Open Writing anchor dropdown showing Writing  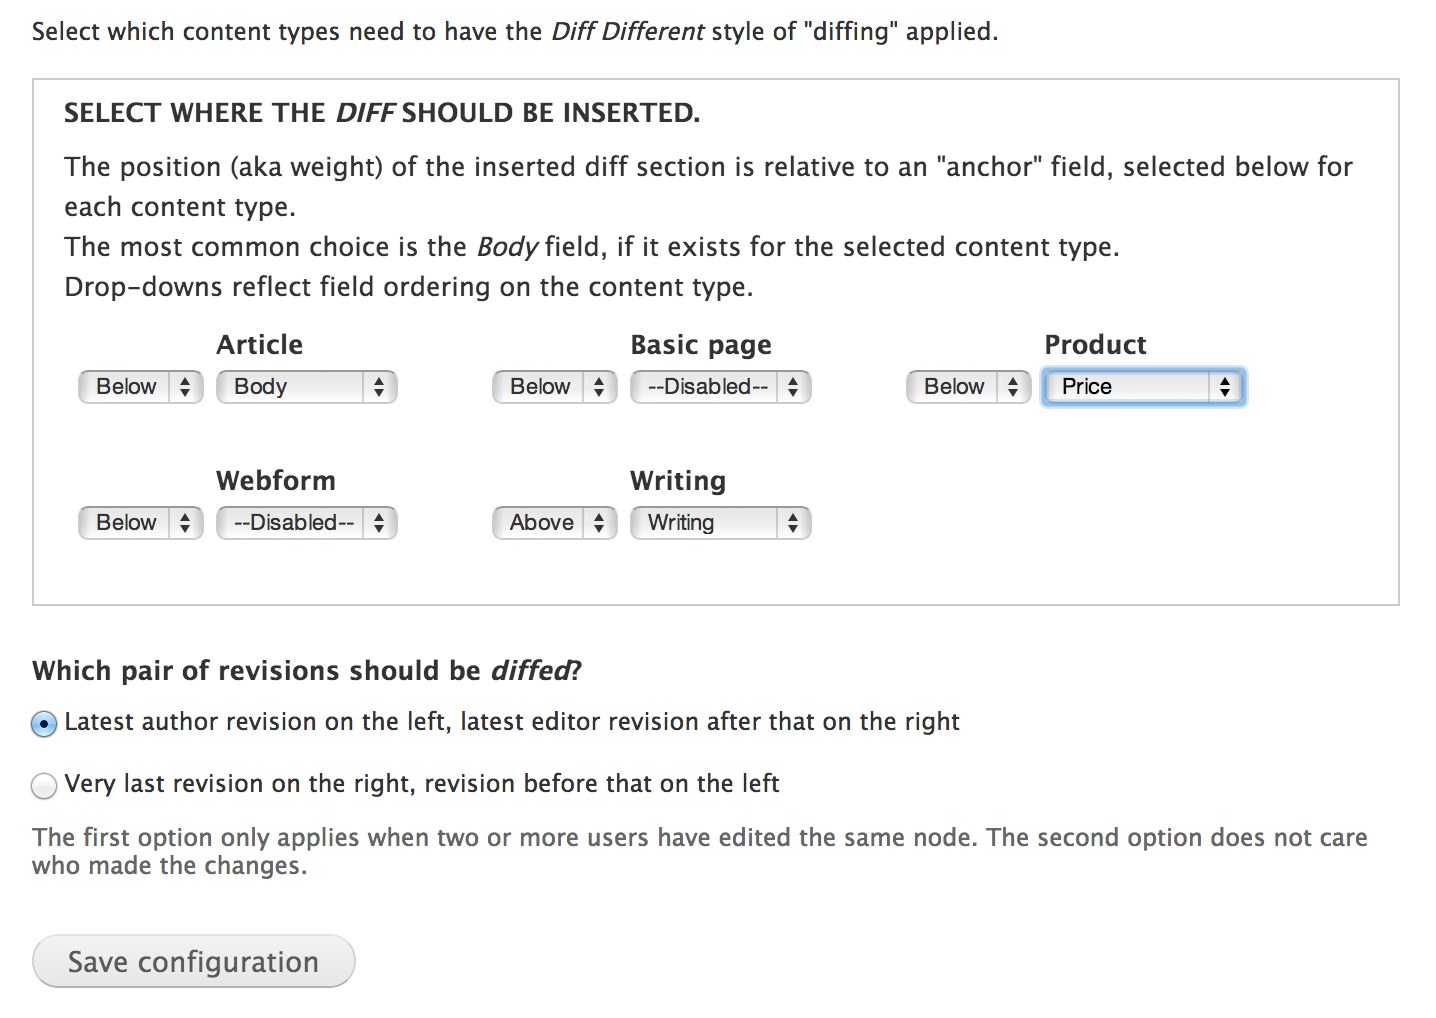721,523
